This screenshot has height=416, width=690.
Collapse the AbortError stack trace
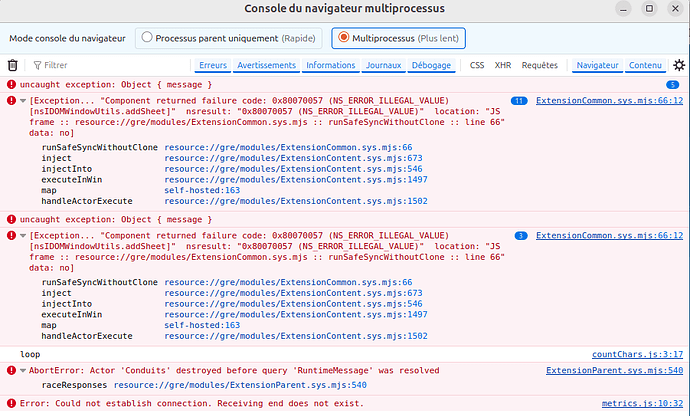[x=23, y=371]
